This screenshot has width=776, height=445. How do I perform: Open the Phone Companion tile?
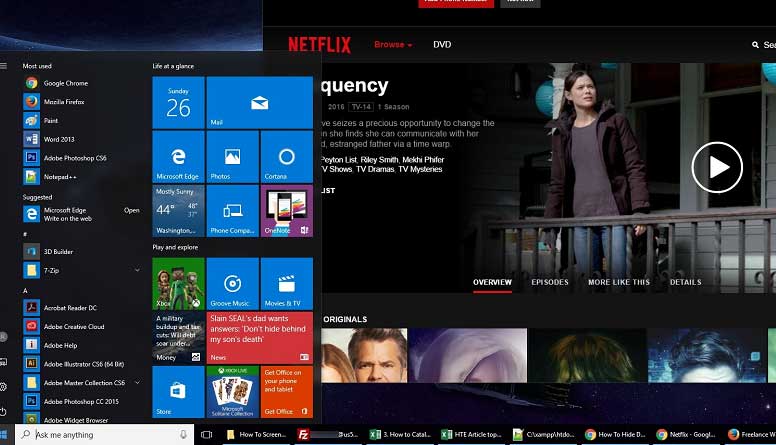click(x=233, y=211)
